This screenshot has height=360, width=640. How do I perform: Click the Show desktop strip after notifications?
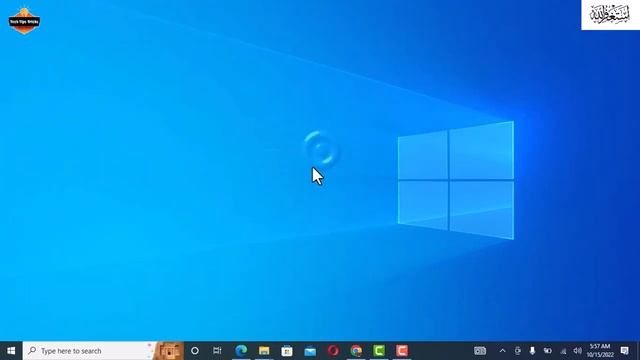[x=638, y=351]
